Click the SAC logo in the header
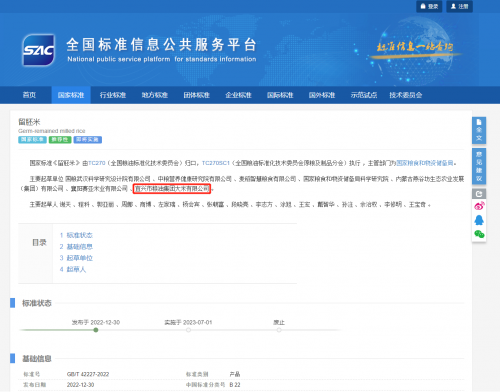The width and height of the screenshot is (500, 392). pos(38,50)
